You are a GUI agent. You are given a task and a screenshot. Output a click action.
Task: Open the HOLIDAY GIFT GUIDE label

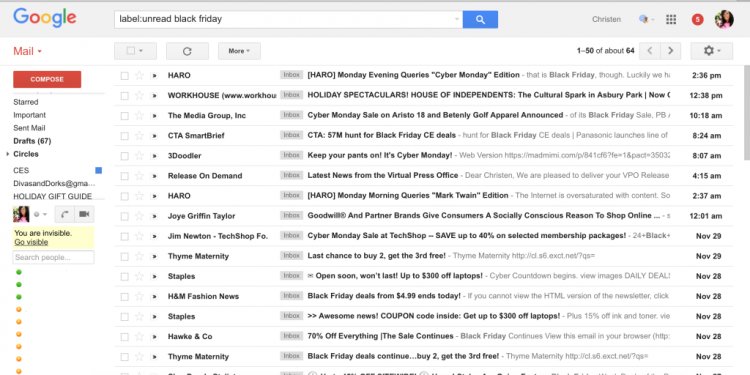(53, 196)
